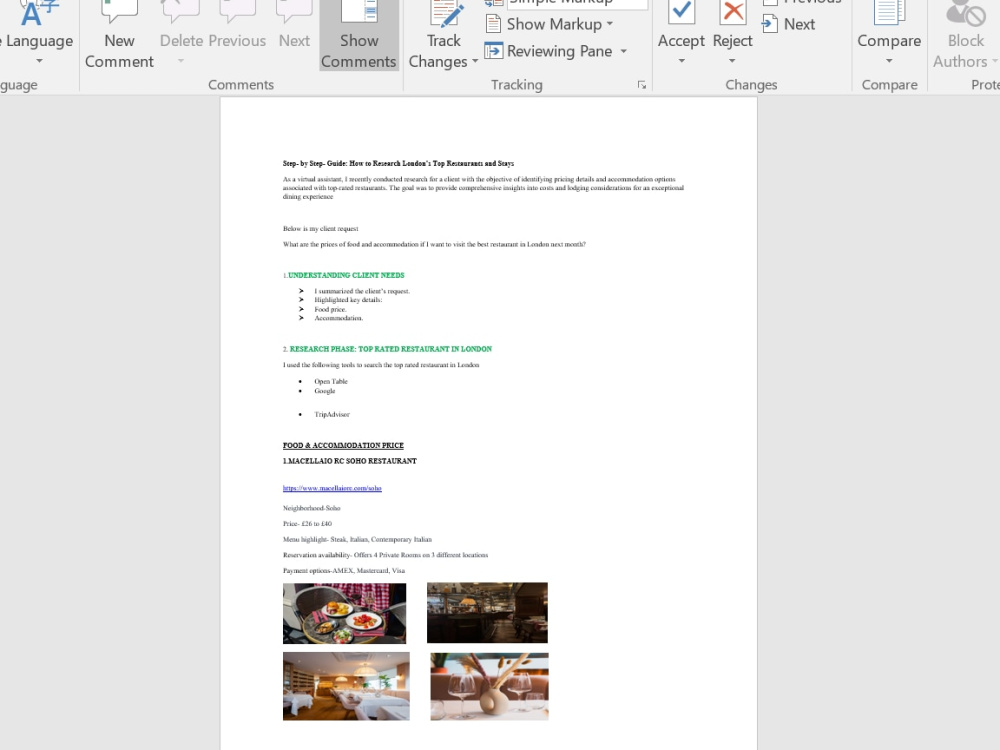Open Track Changes dropdown arrow

point(474,62)
